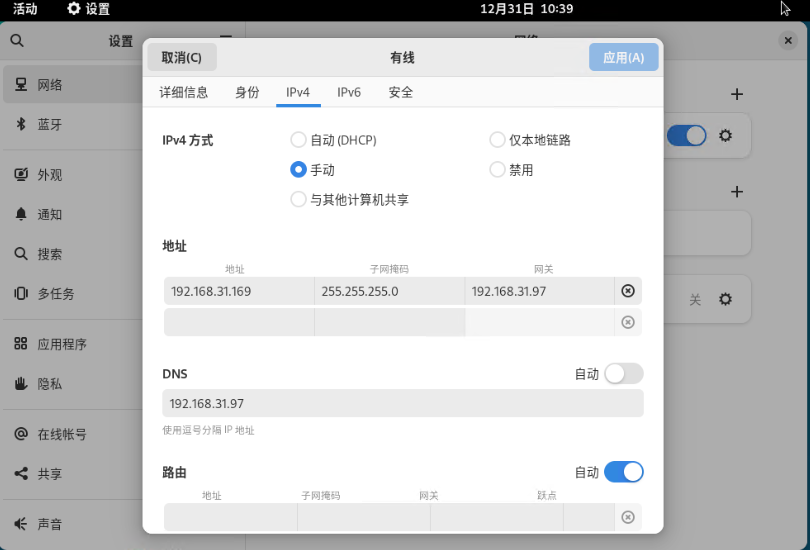810x550 pixels.
Task: Click the 活动 activities button
Action: click(x=25, y=9)
